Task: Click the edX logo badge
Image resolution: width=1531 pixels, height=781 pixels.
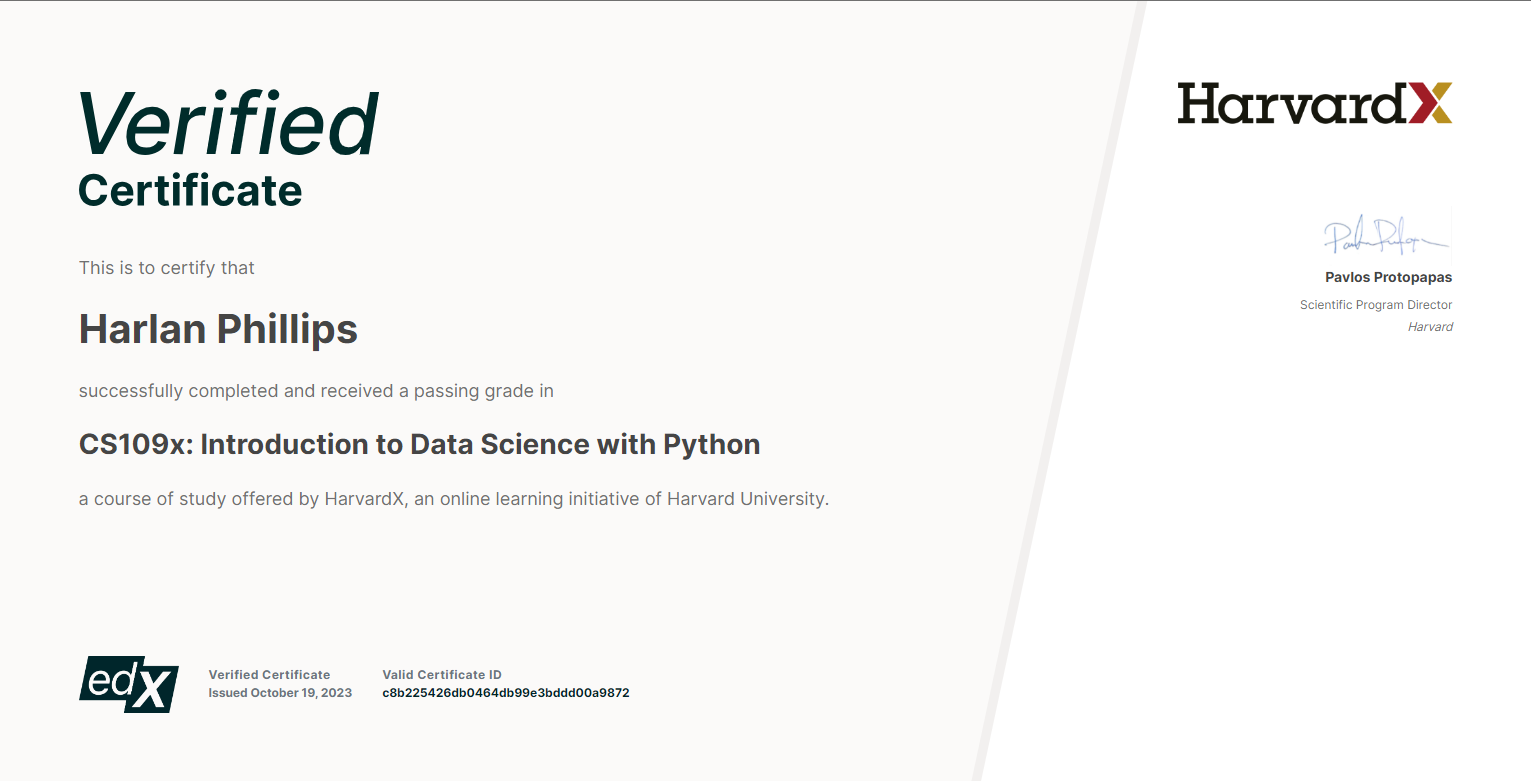Action: (129, 684)
